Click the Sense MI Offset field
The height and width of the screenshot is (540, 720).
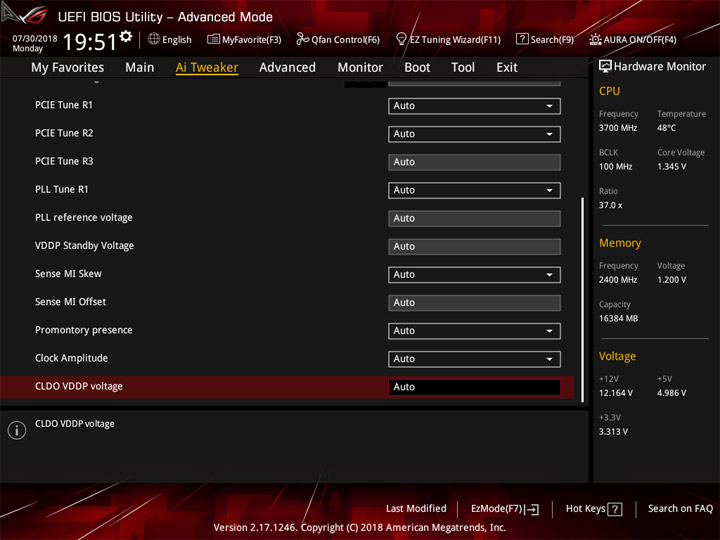(474, 303)
